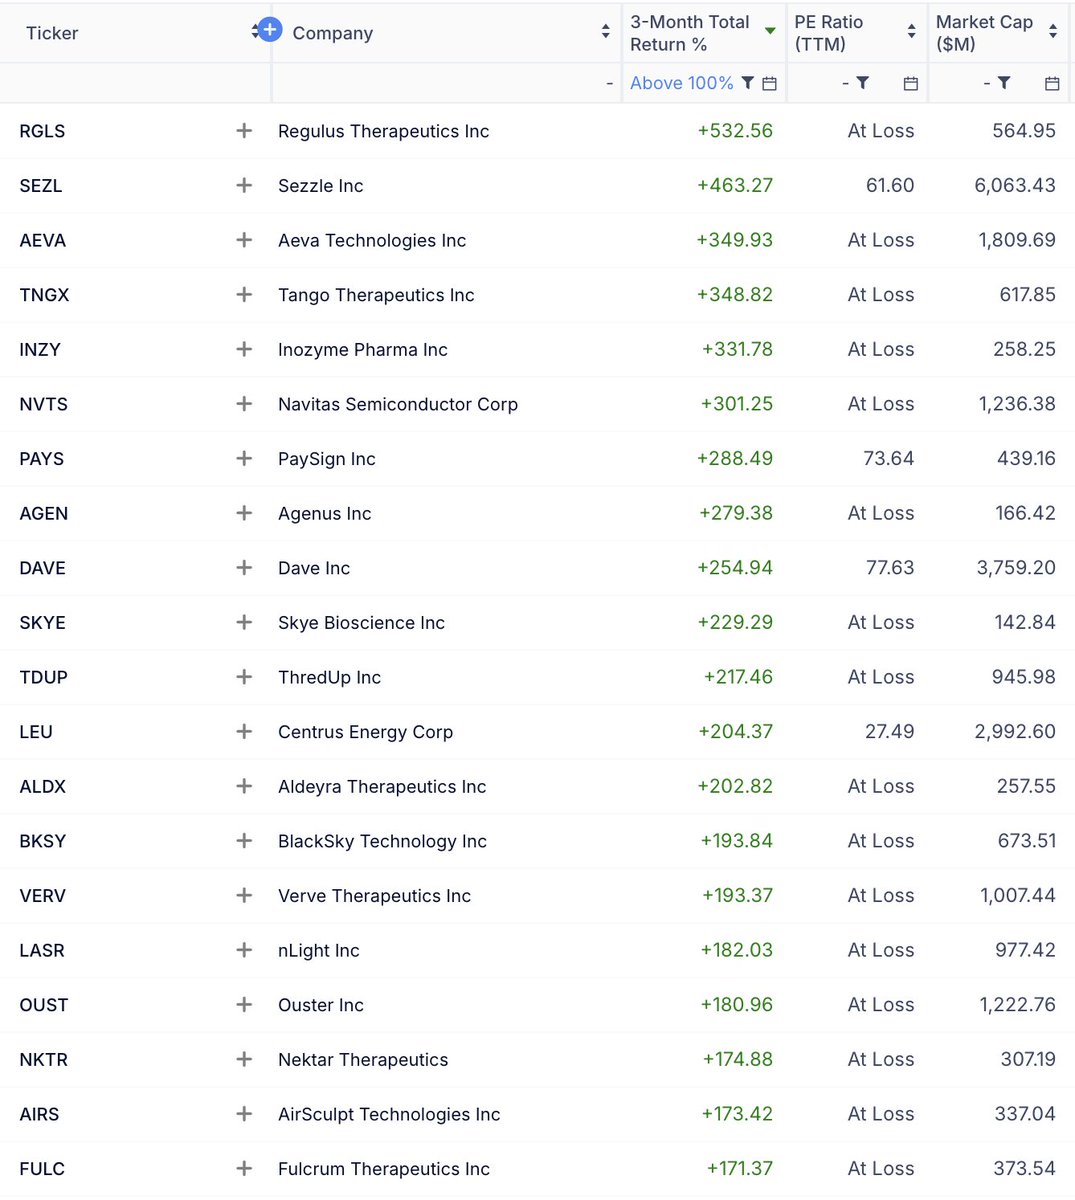Viewport: 1075px width, 1200px height.
Task: Click the PE Ratio (TTM) header
Action: click(829, 33)
